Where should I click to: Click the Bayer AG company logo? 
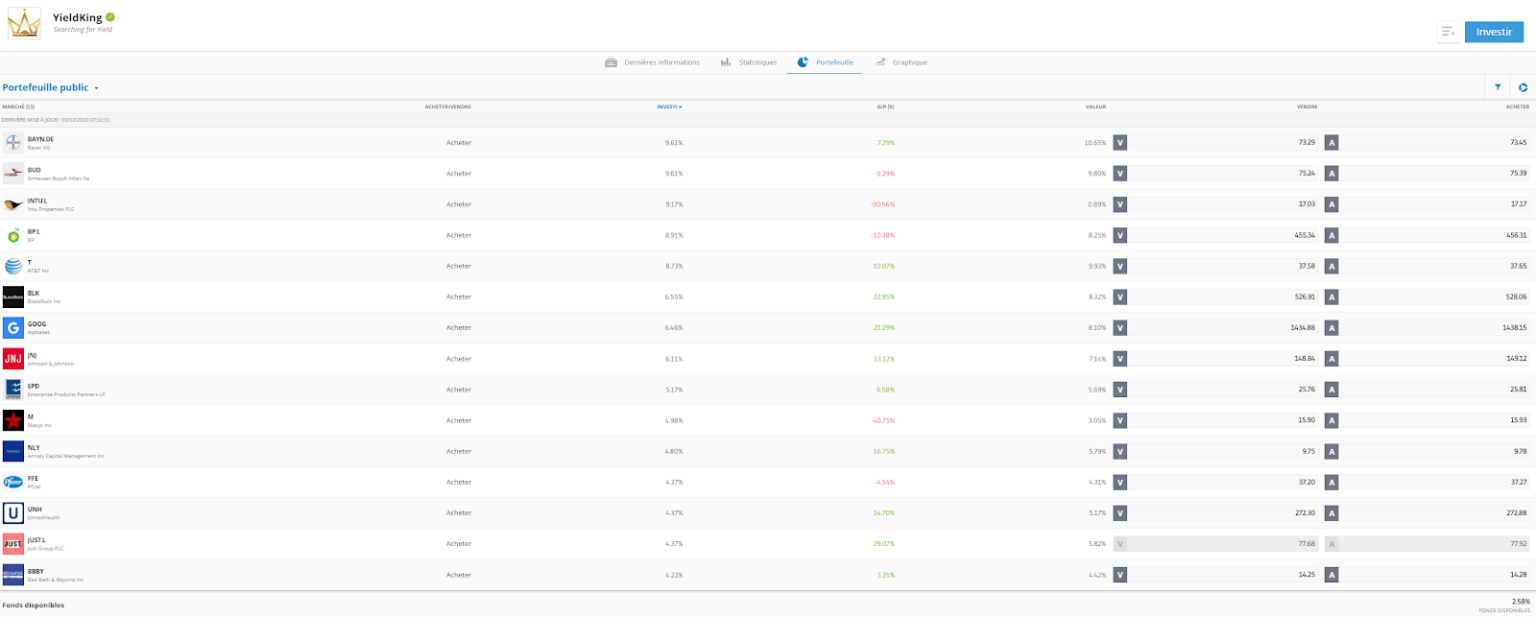(x=14, y=142)
